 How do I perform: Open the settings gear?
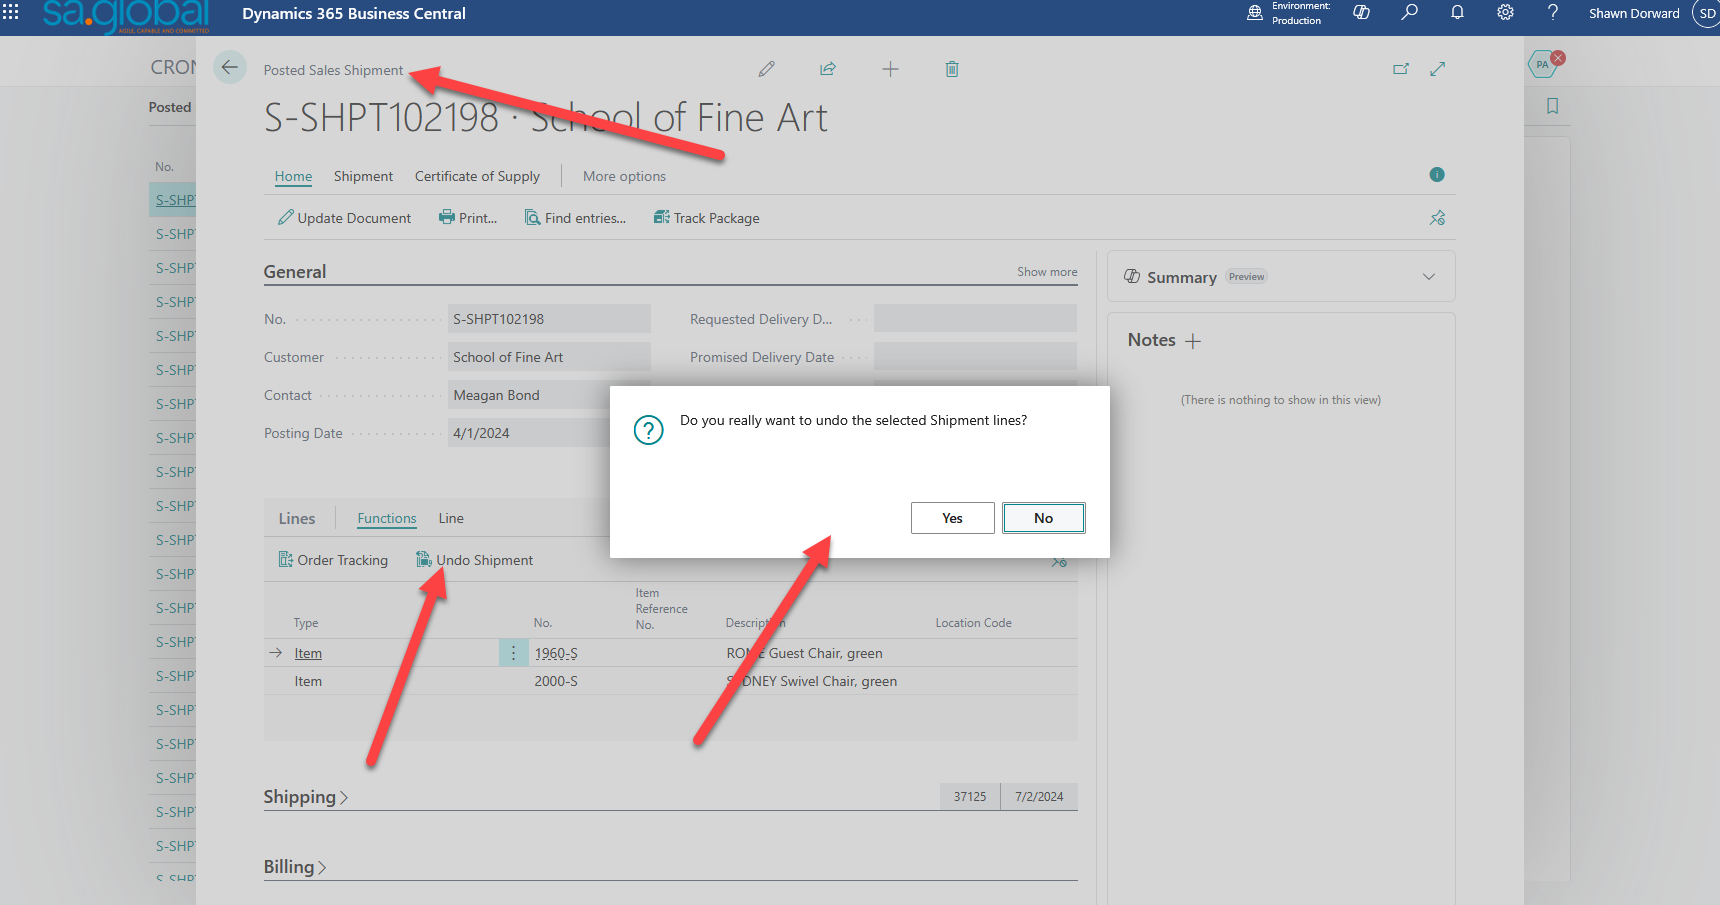click(x=1504, y=13)
